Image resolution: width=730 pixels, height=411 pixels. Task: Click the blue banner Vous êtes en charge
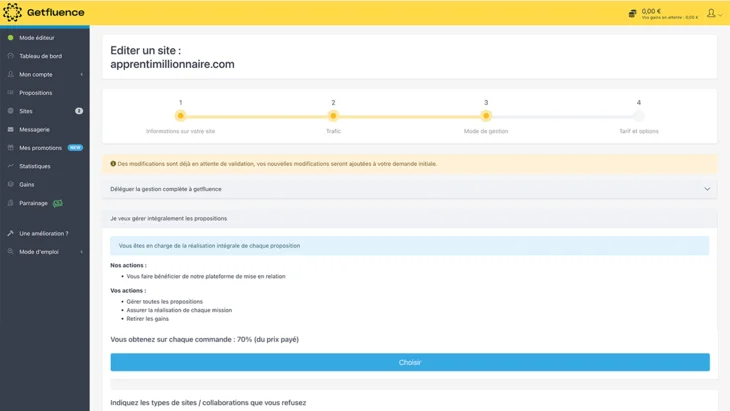410,246
